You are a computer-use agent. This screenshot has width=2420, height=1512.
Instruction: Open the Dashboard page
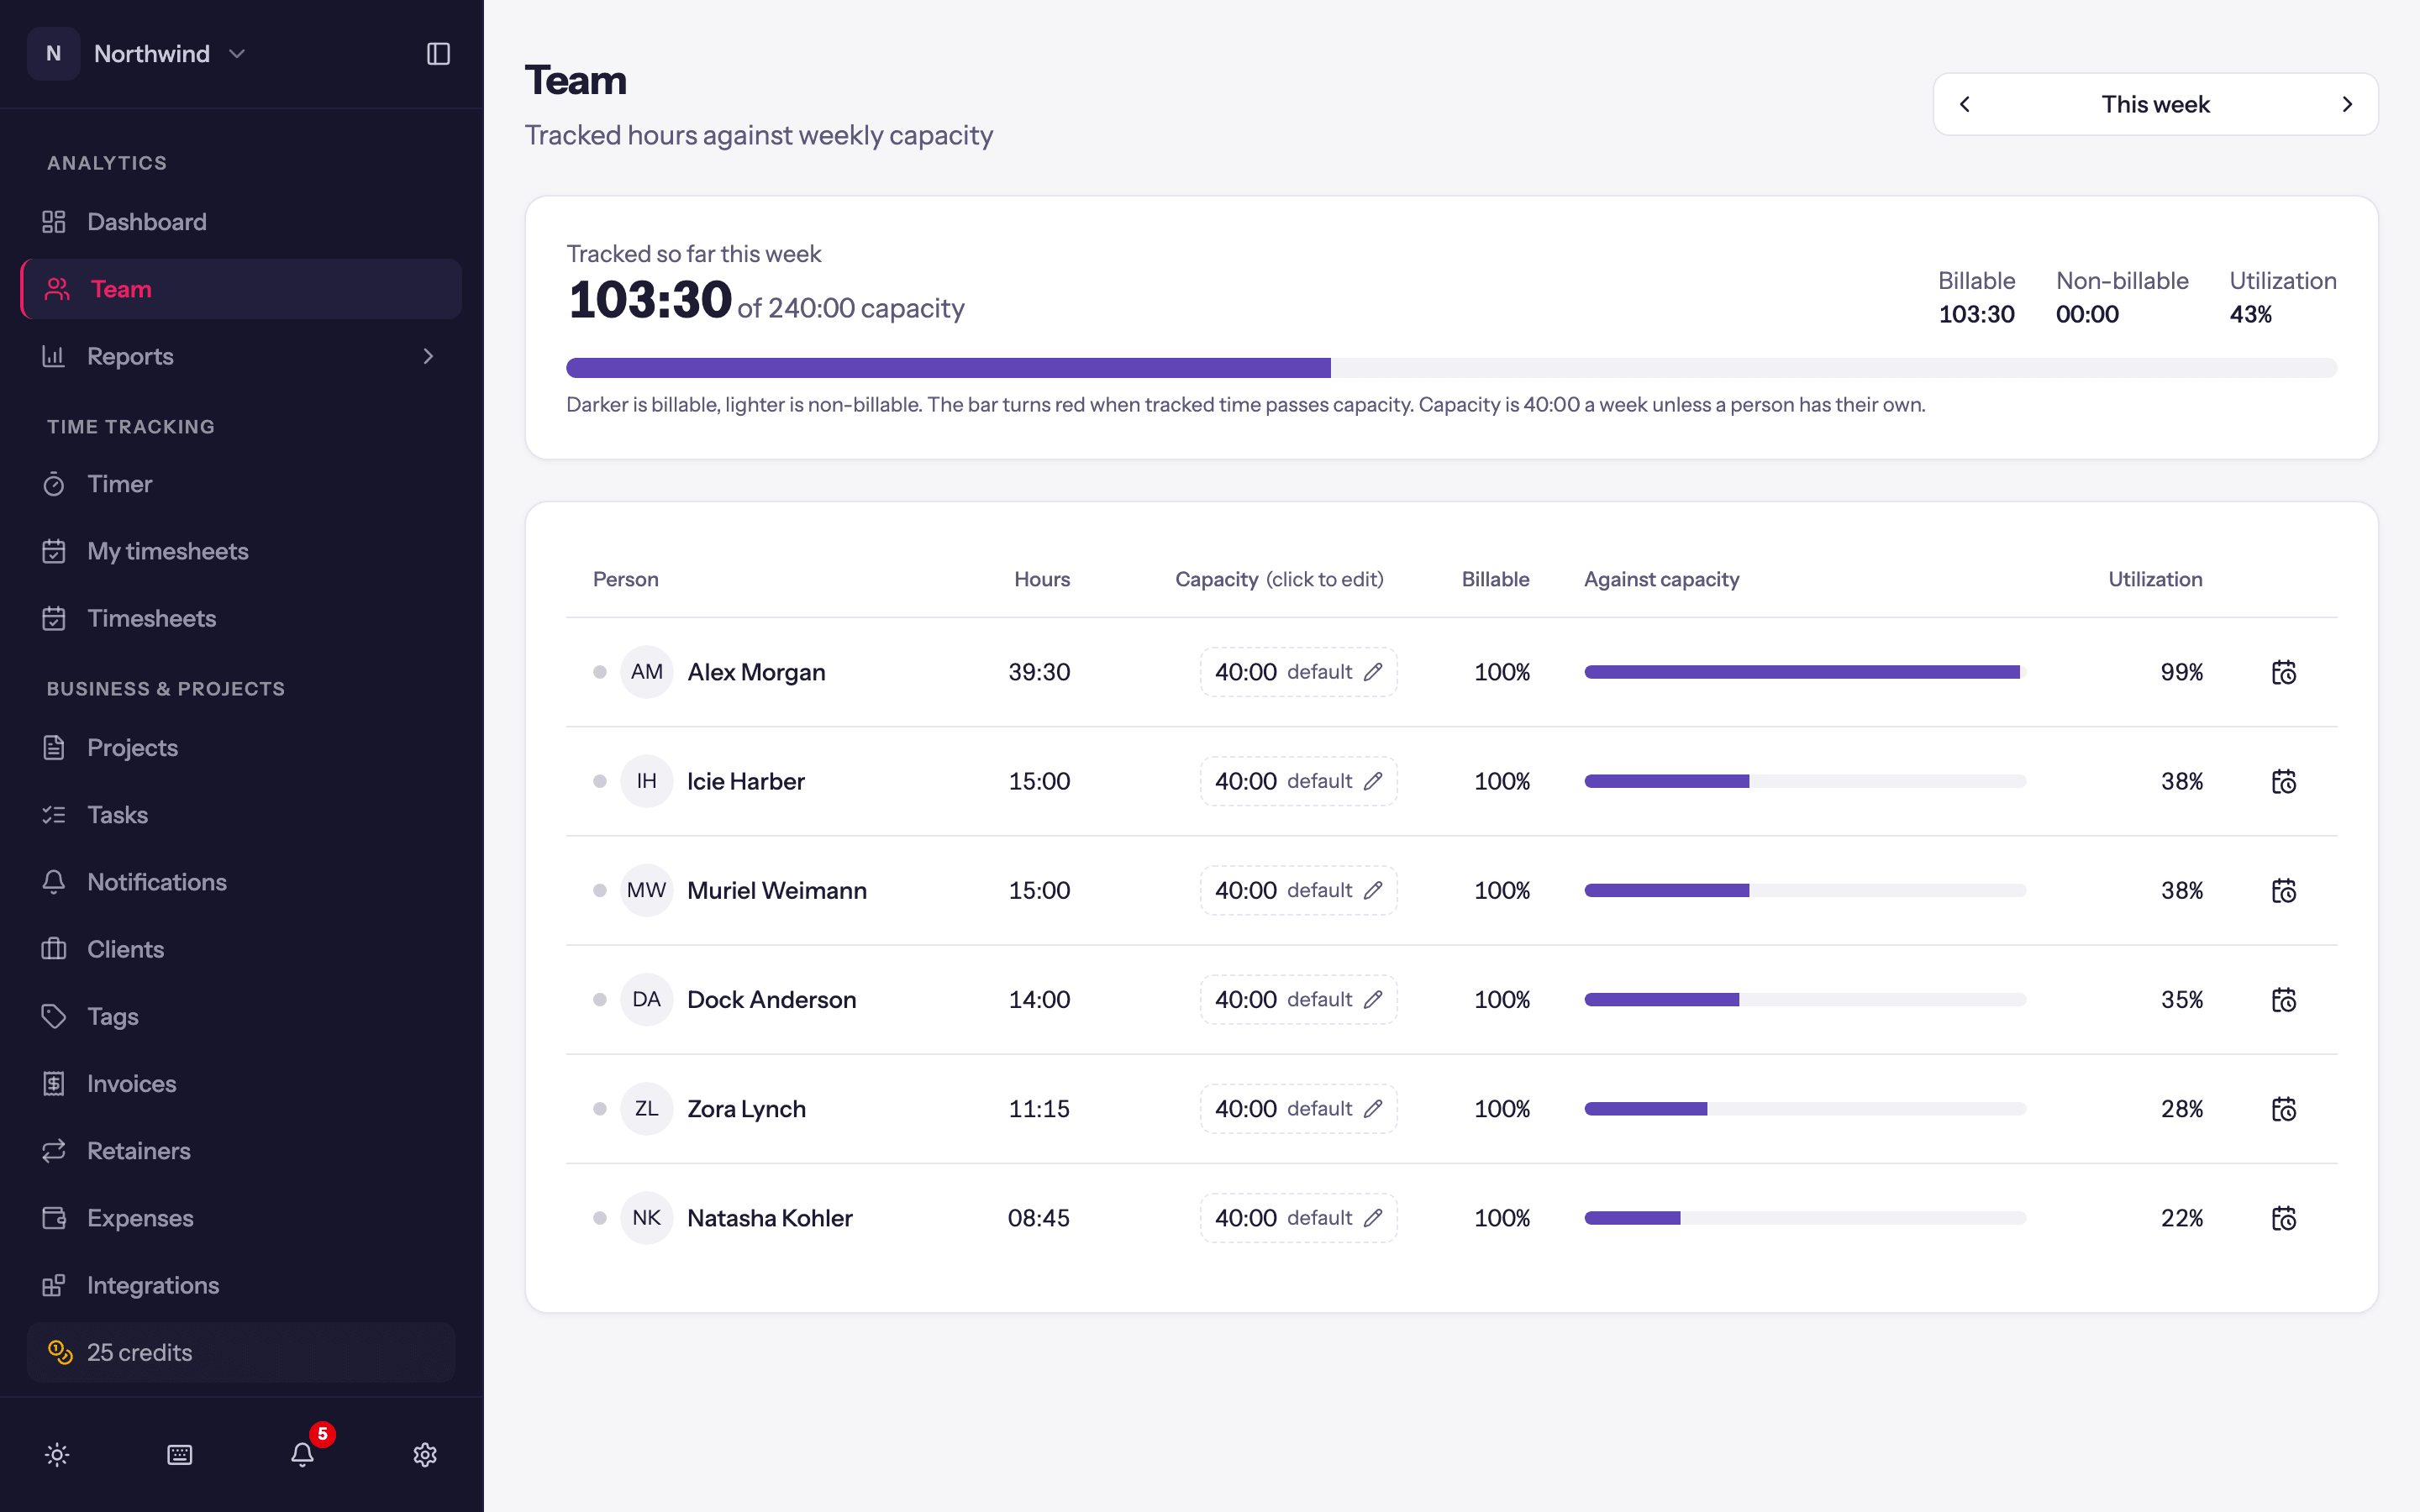pyautogui.click(x=241, y=222)
